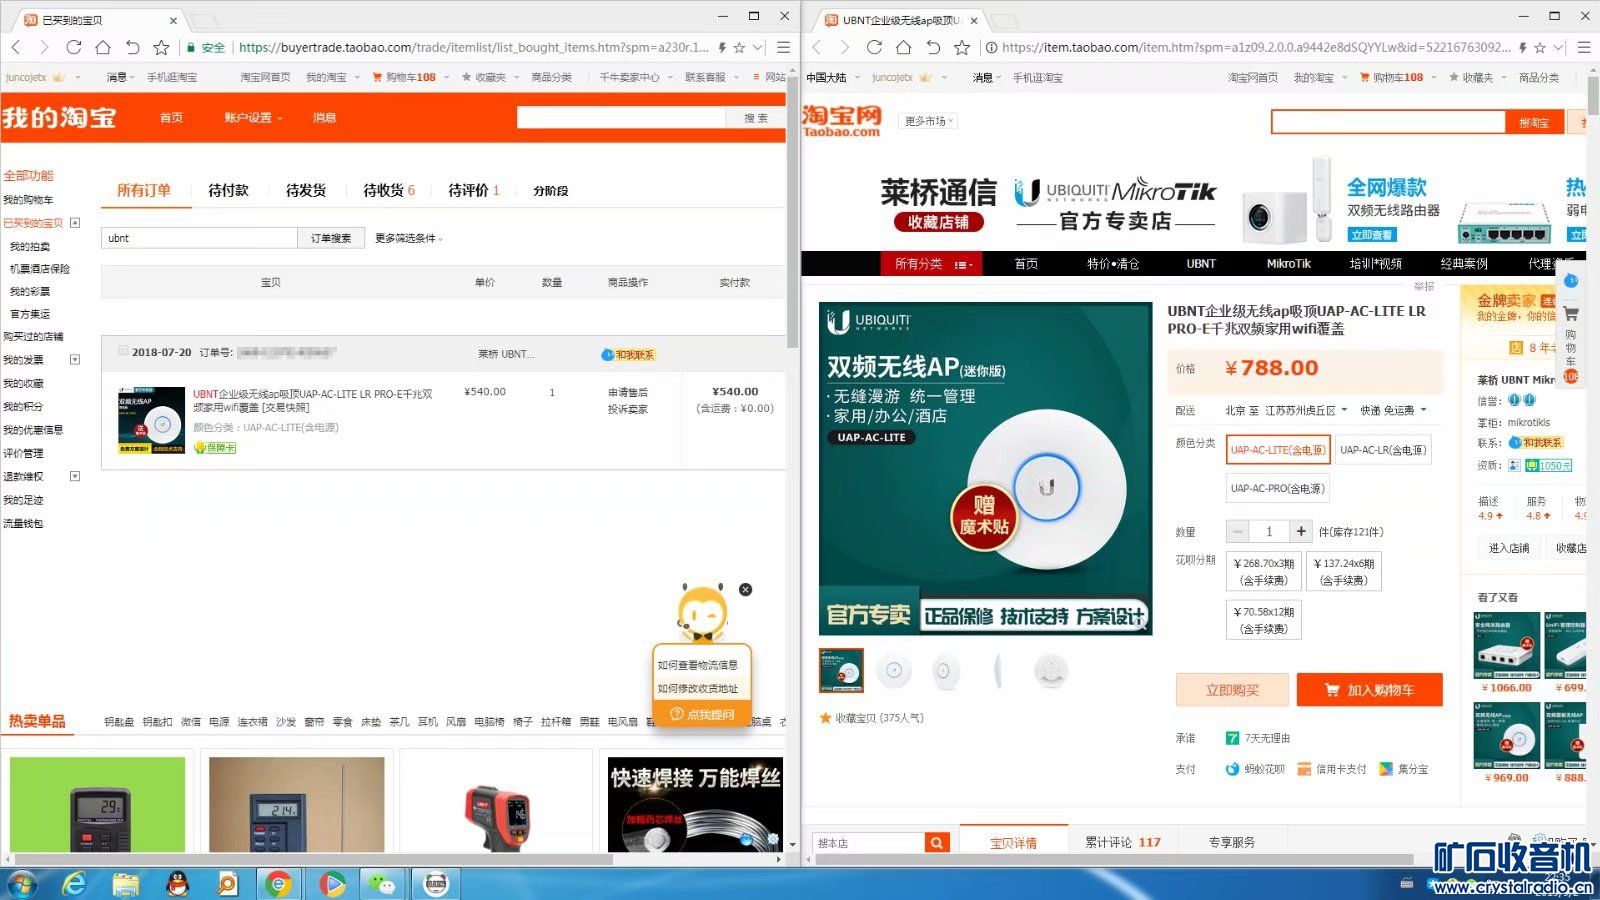Bookmark the left window's page with toolbar star
Image resolution: width=1600 pixels, height=900 pixels.
pyautogui.click(x=161, y=47)
